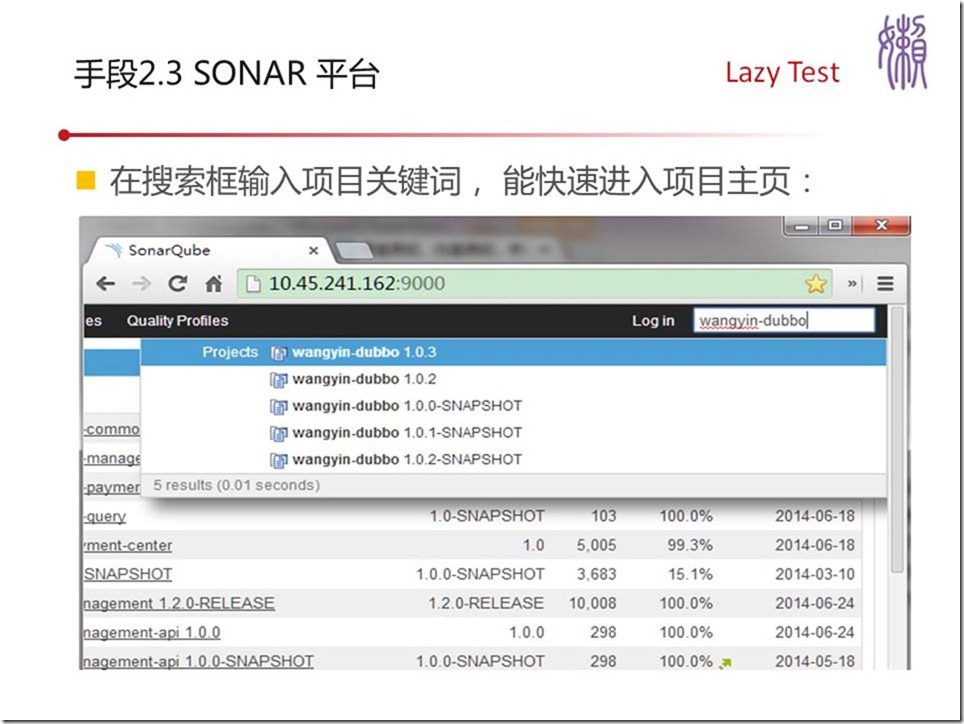Click the 5,005 value

[596, 545]
